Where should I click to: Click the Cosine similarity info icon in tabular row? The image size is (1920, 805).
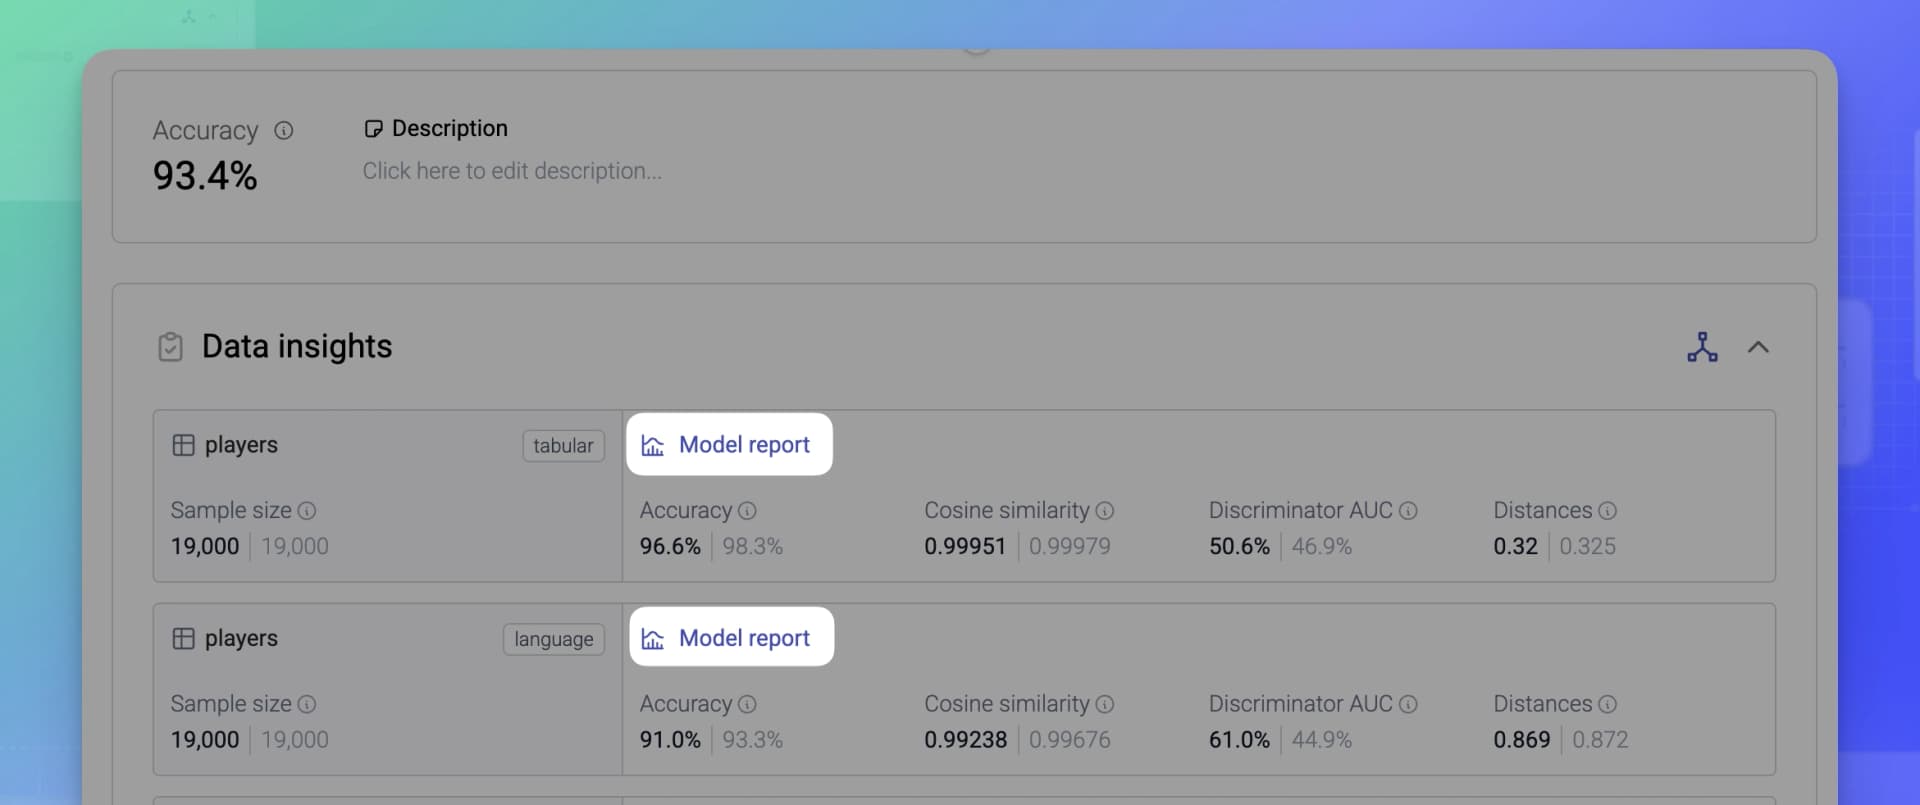[x=1106, y=511]
